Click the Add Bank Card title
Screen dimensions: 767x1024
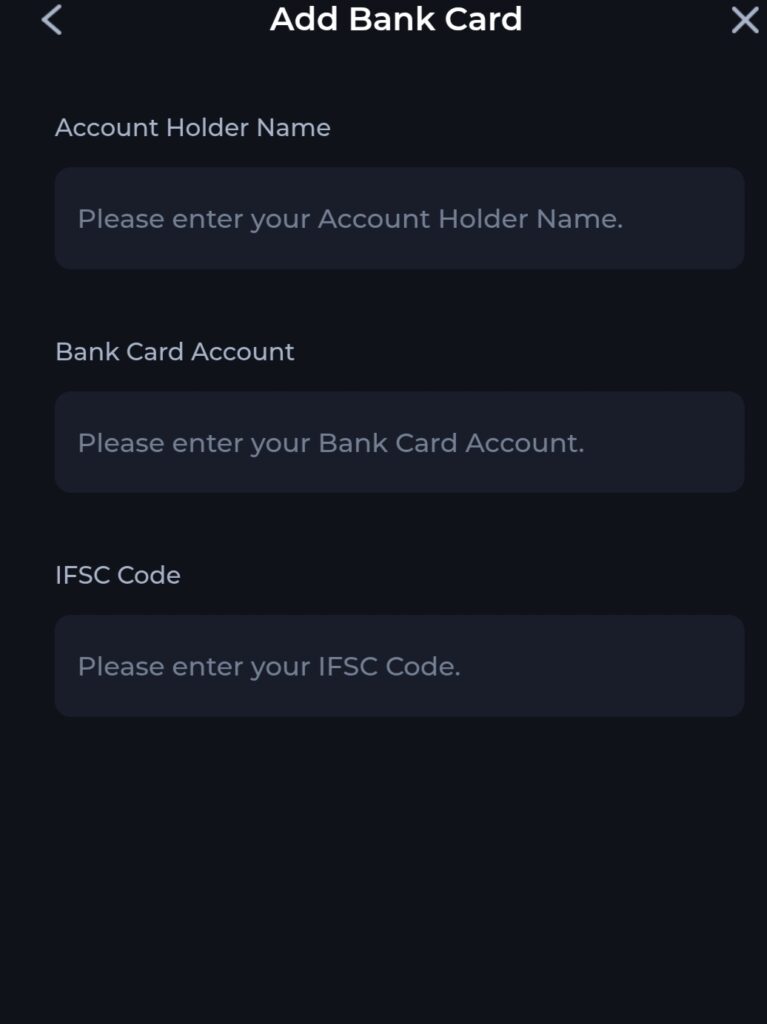pos(396,19)
